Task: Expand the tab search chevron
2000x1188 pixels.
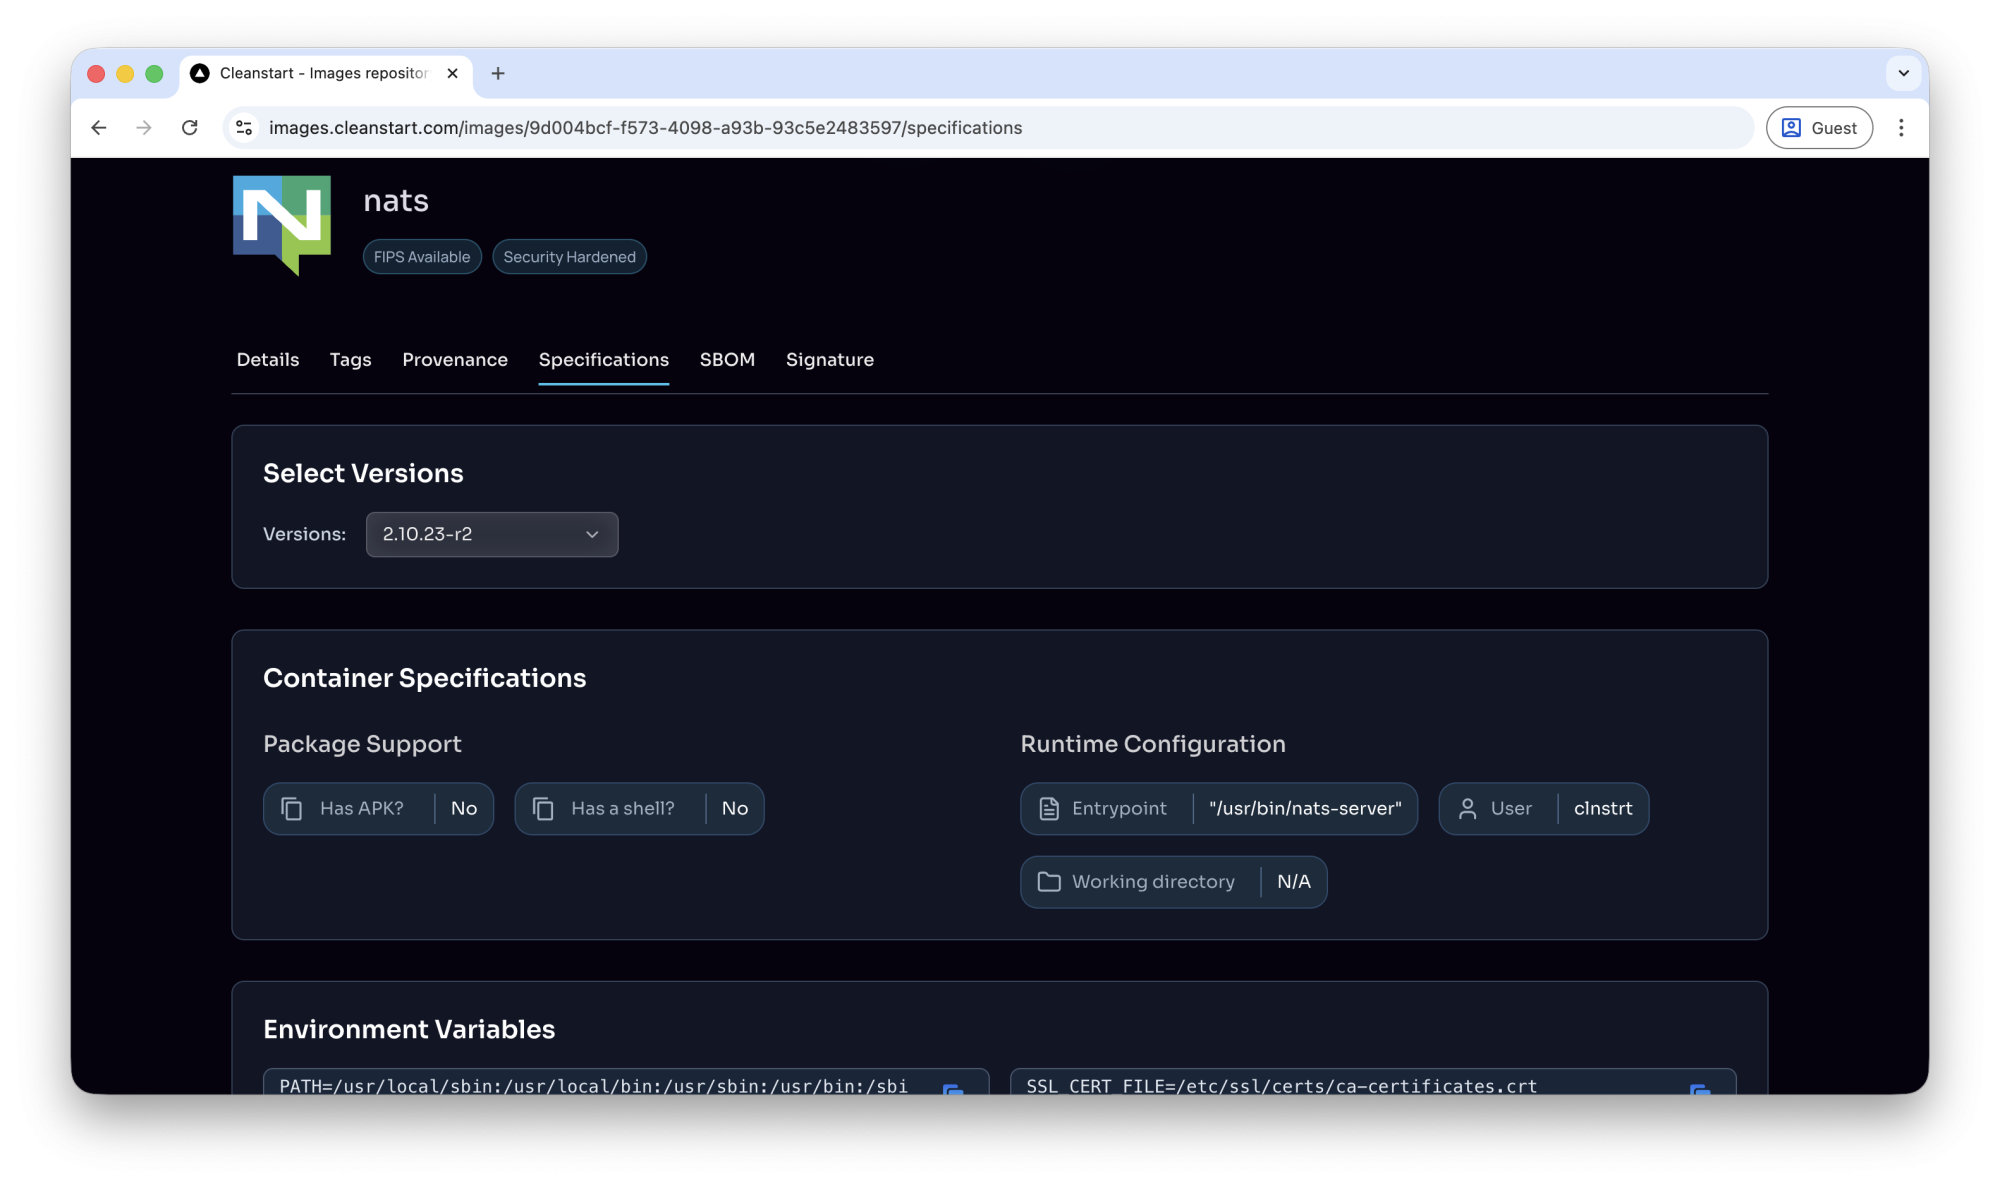Action: 1903,73
